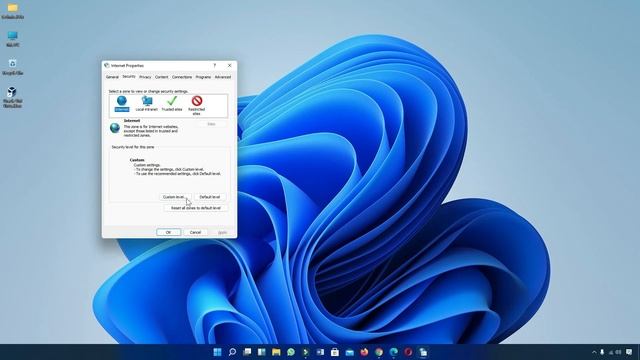The image size is (640, 360).
Task: Click Reset all zones to default level
Action: (196, 208)
